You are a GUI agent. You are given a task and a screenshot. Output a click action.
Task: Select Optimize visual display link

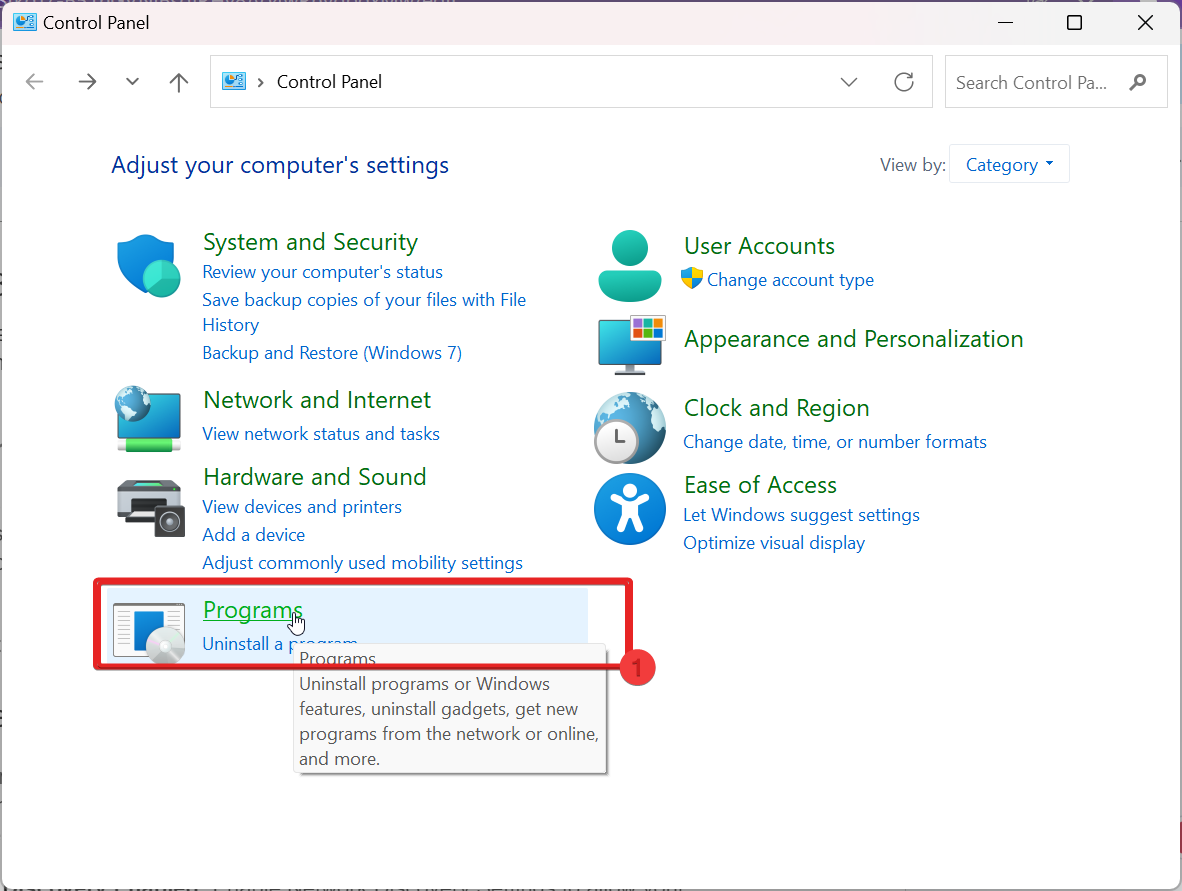click(x=774, y=543)
